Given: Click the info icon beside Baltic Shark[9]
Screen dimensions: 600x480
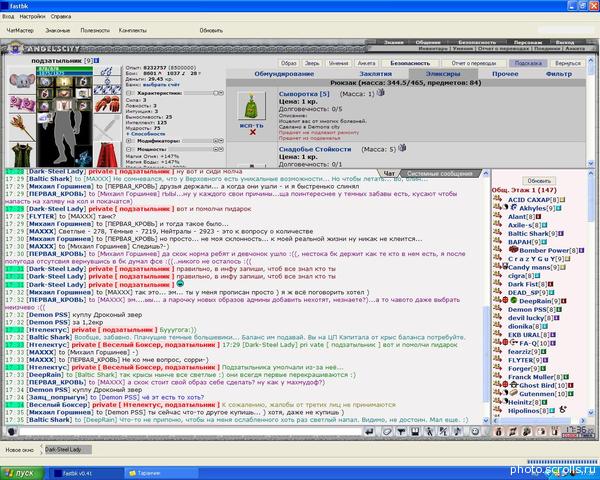Looking at the screenshot, I should (x=561, y=233).
